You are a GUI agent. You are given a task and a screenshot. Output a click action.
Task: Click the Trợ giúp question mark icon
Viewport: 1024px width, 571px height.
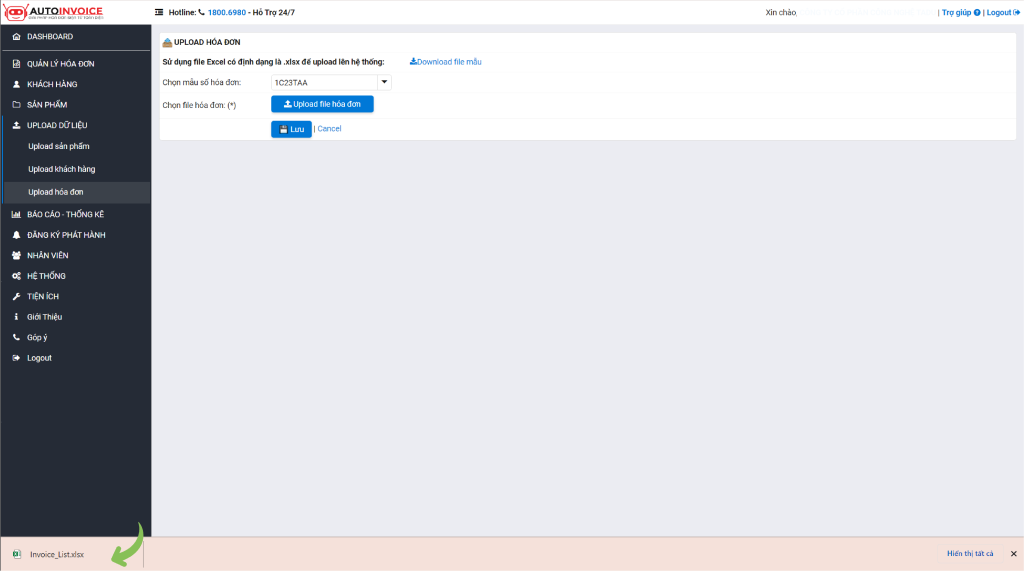click(x=977, y=12)
